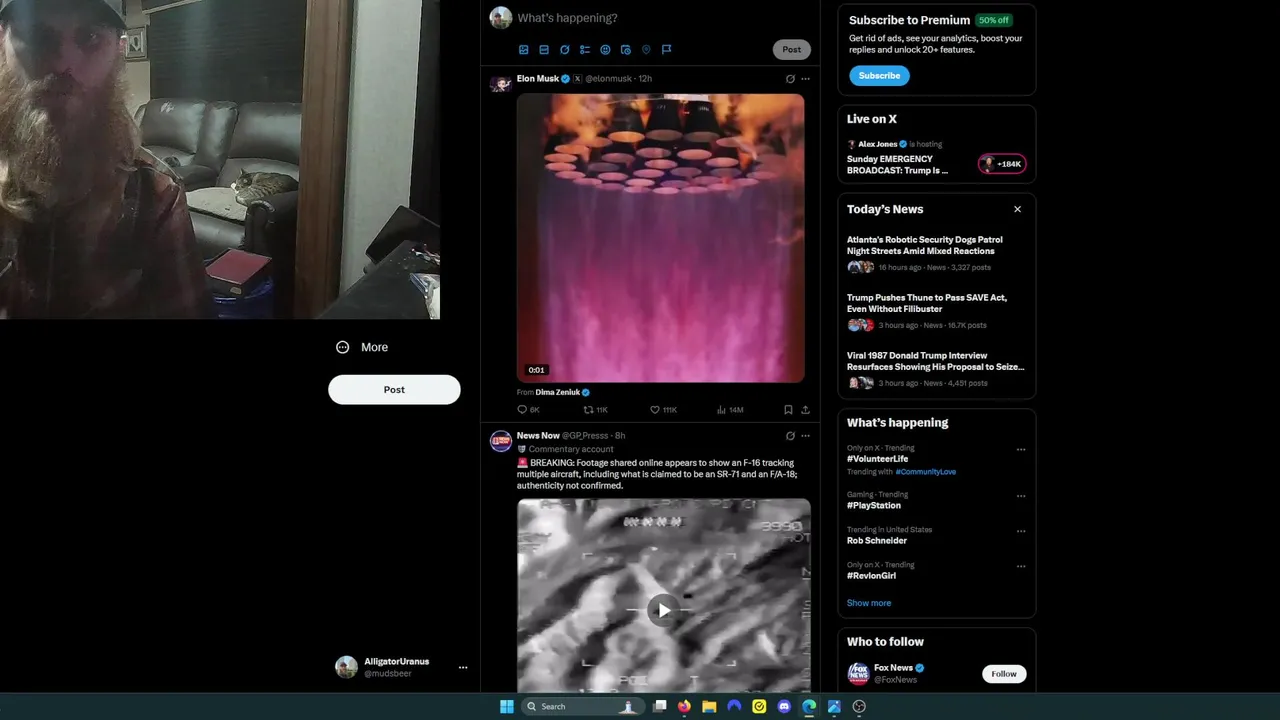Reply to Elon Musk's post
The height and width of the screenshot is (720, 1280).
point(528,410)
